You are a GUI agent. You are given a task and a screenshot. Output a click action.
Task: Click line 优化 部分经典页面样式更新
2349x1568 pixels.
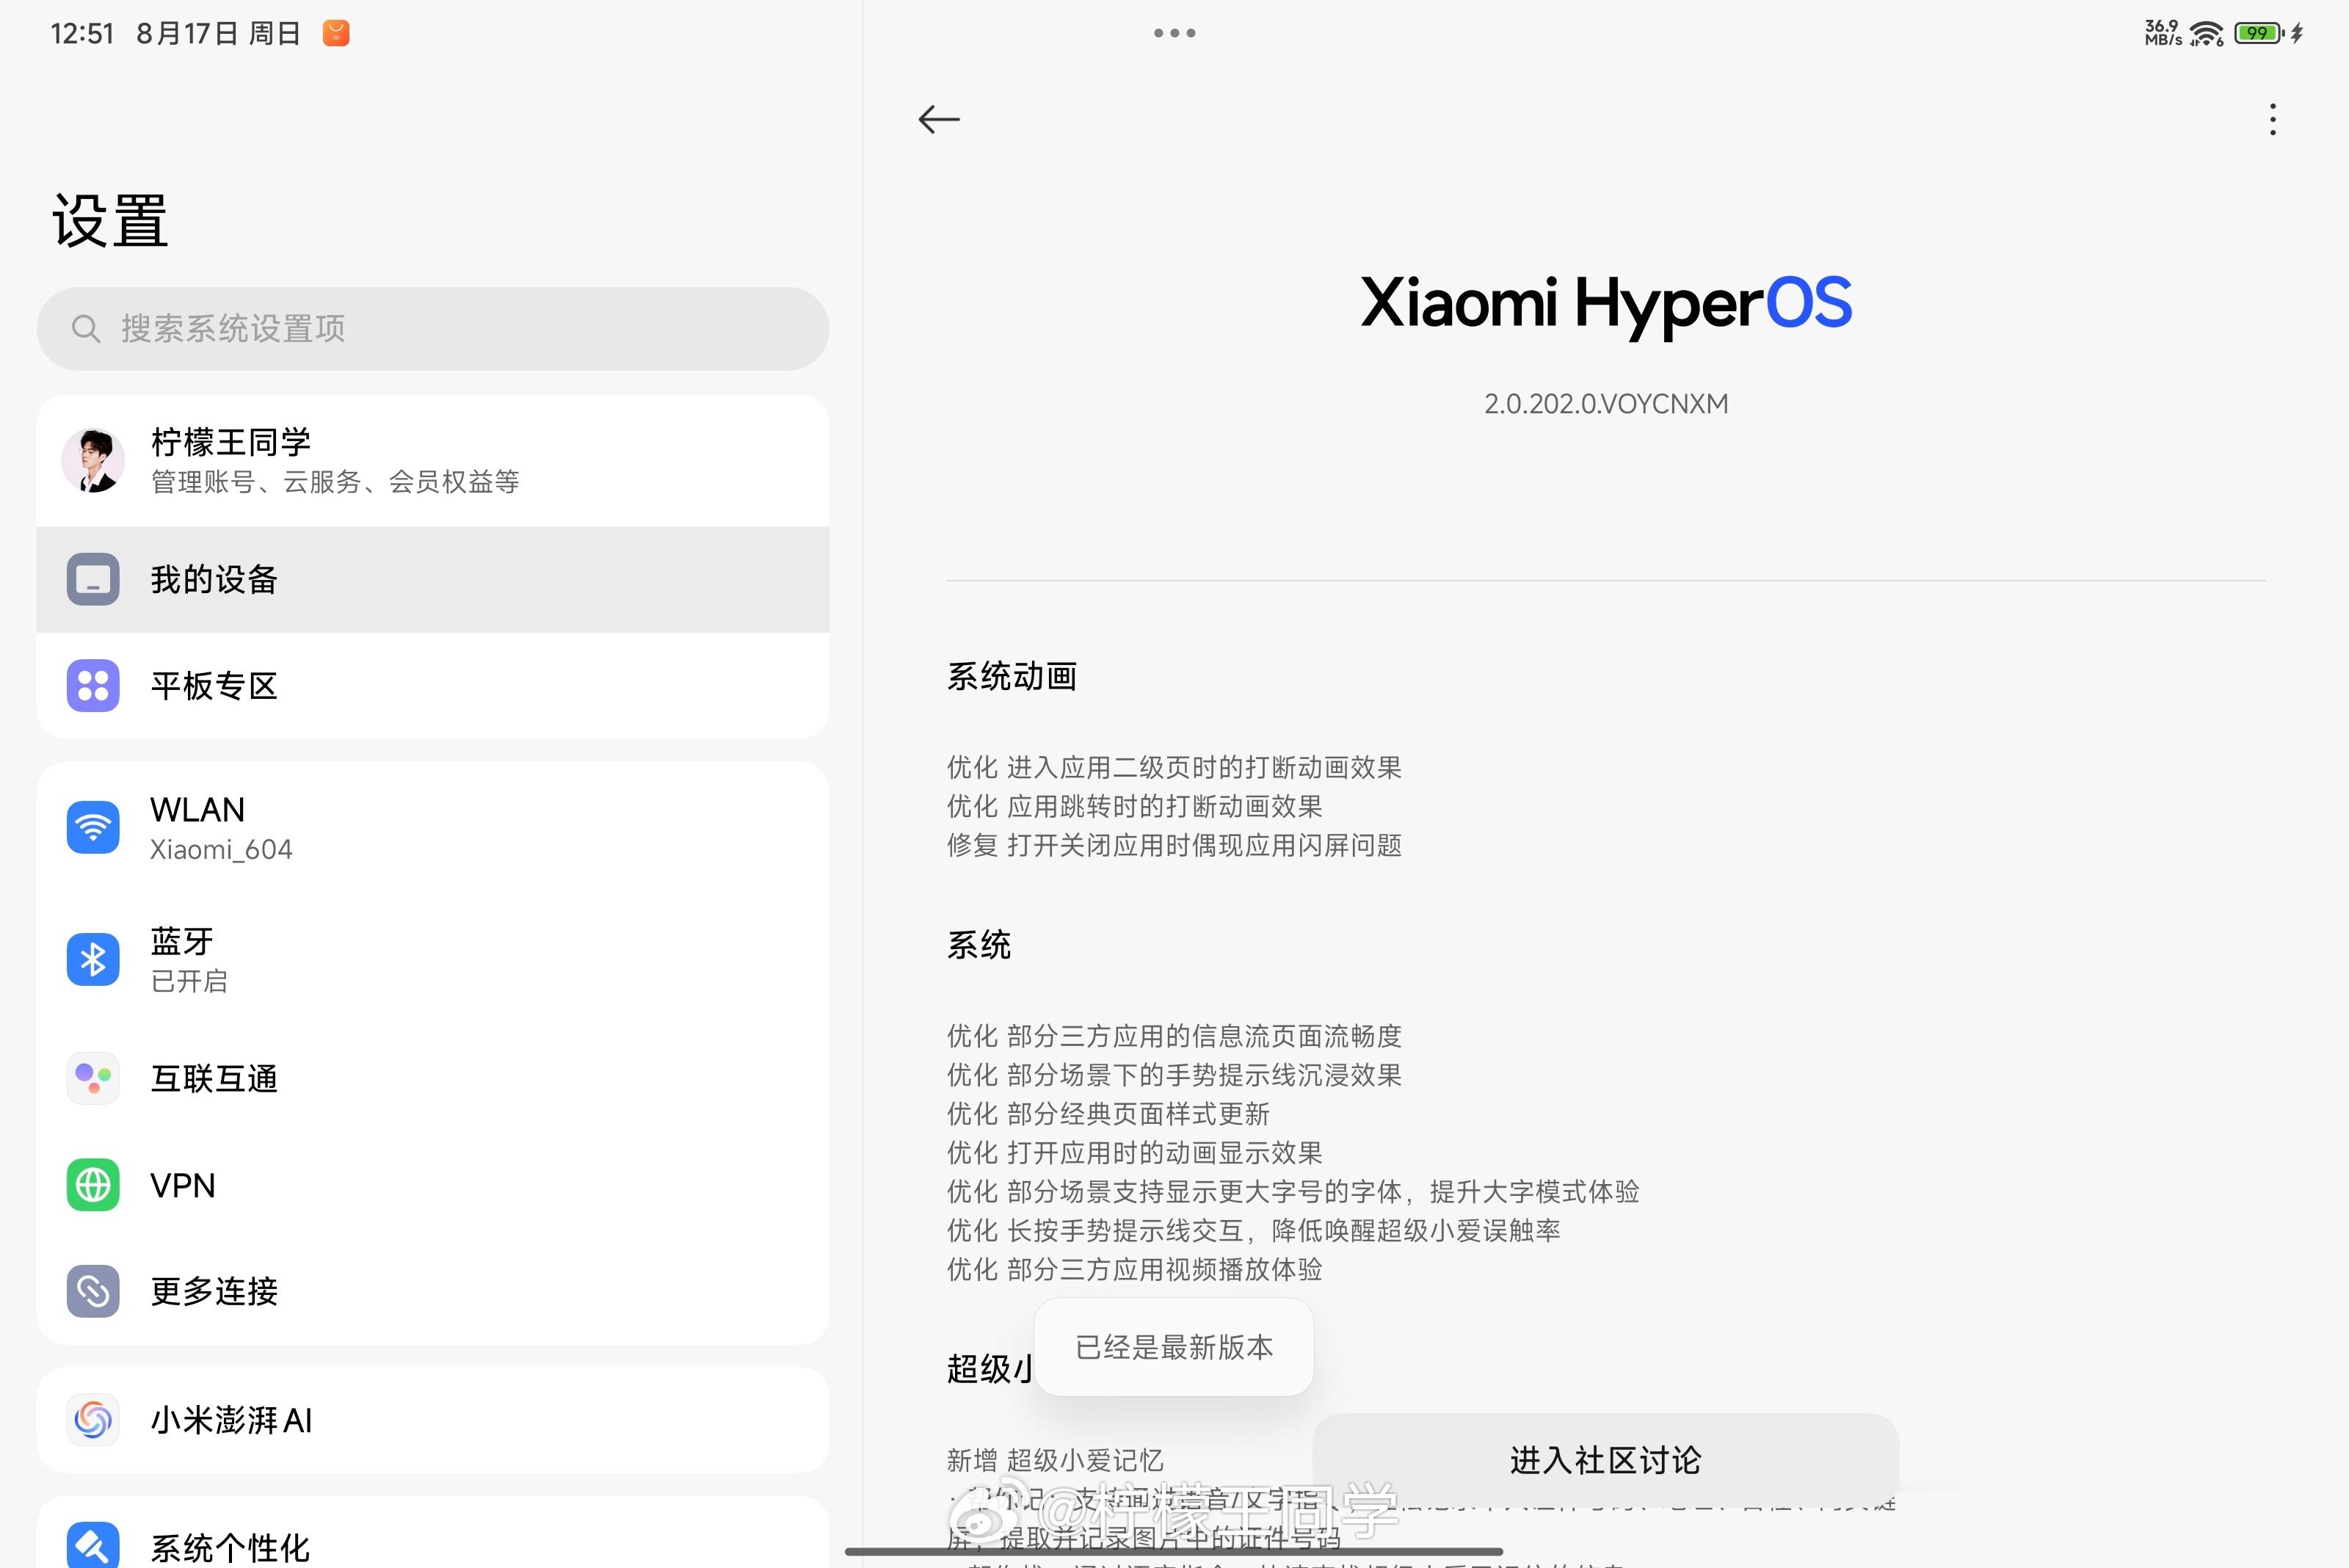pos(1108,1114)
